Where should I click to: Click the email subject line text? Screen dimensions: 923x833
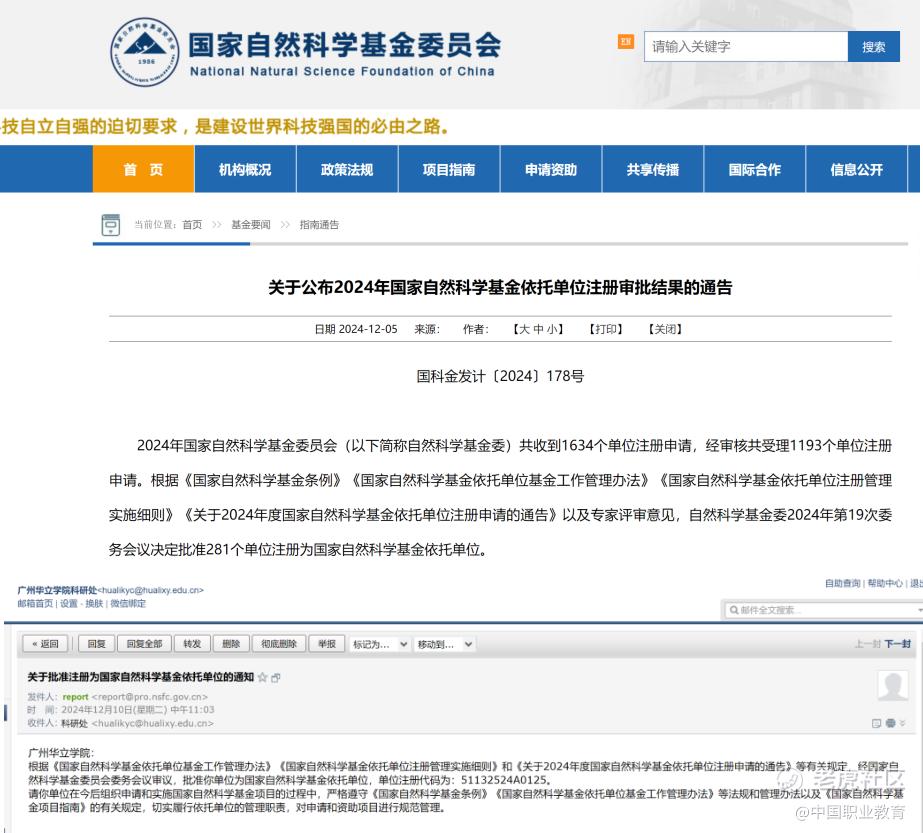coord(141,677)
